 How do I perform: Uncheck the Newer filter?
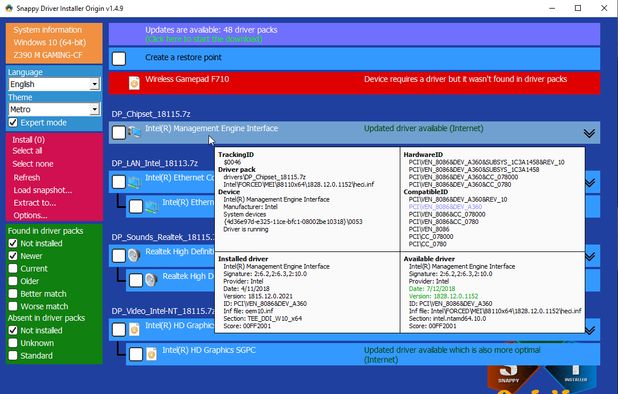point(13,256)
